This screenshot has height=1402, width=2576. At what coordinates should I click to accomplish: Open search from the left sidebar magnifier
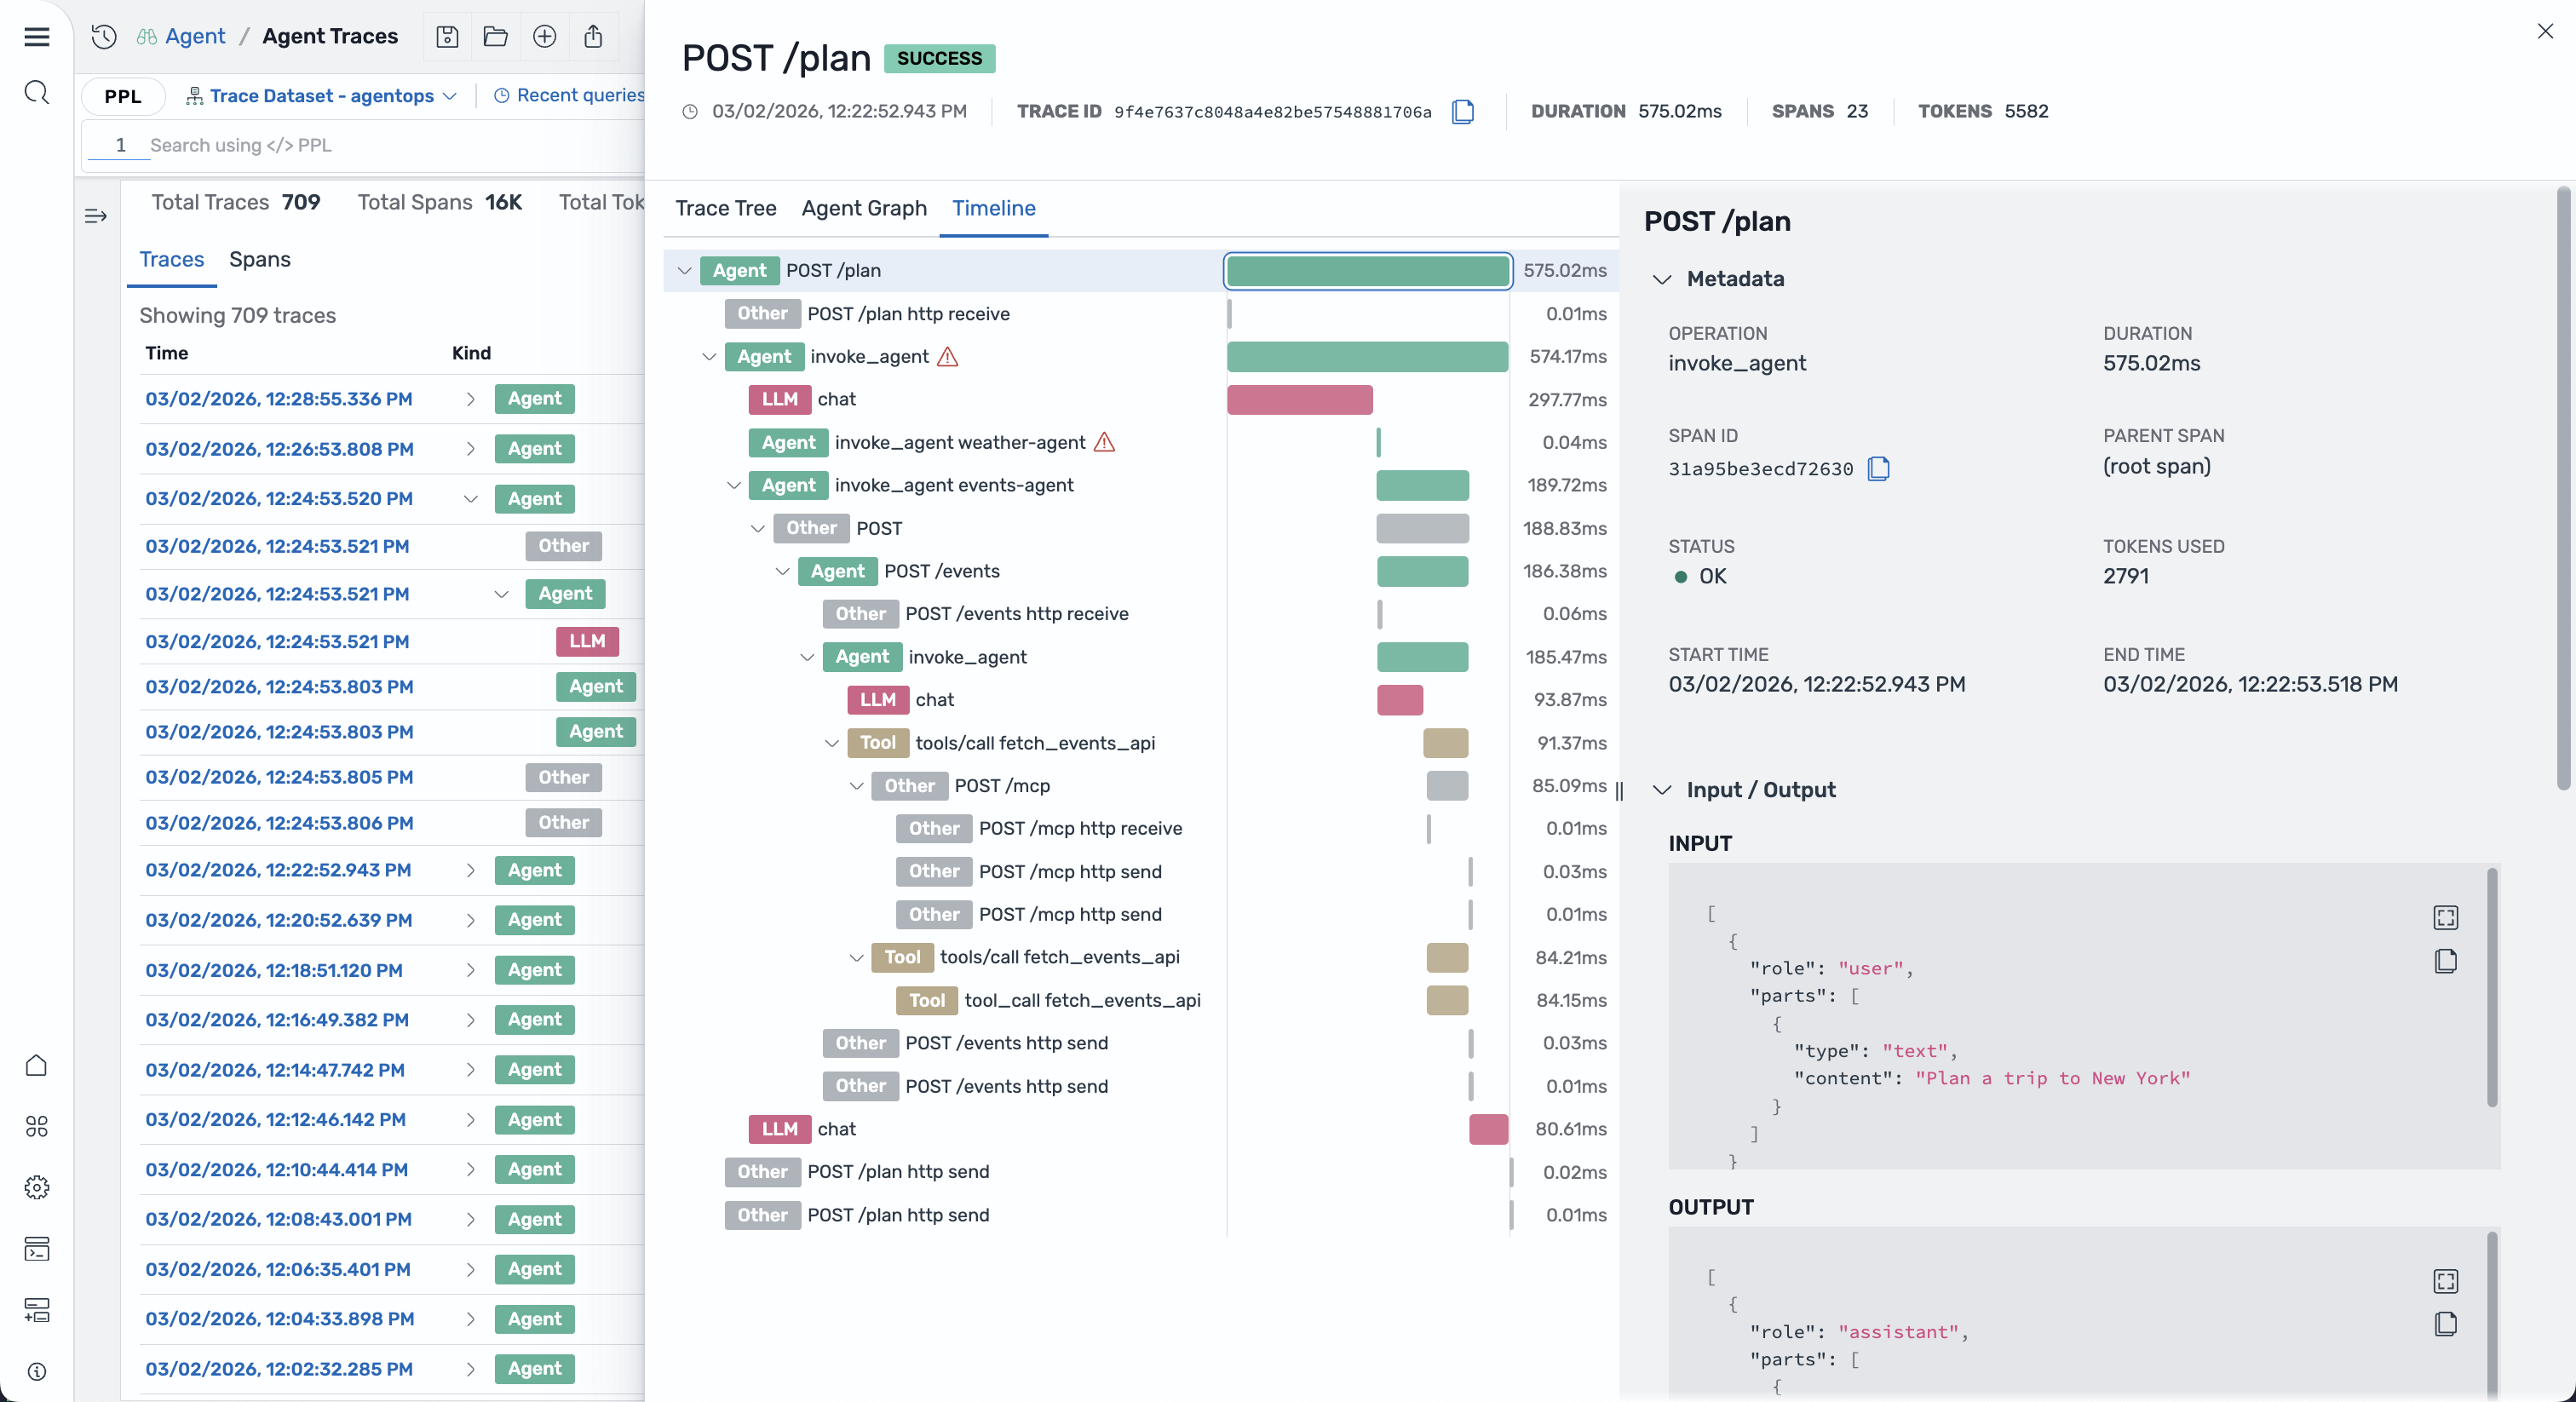pos(36,92)
